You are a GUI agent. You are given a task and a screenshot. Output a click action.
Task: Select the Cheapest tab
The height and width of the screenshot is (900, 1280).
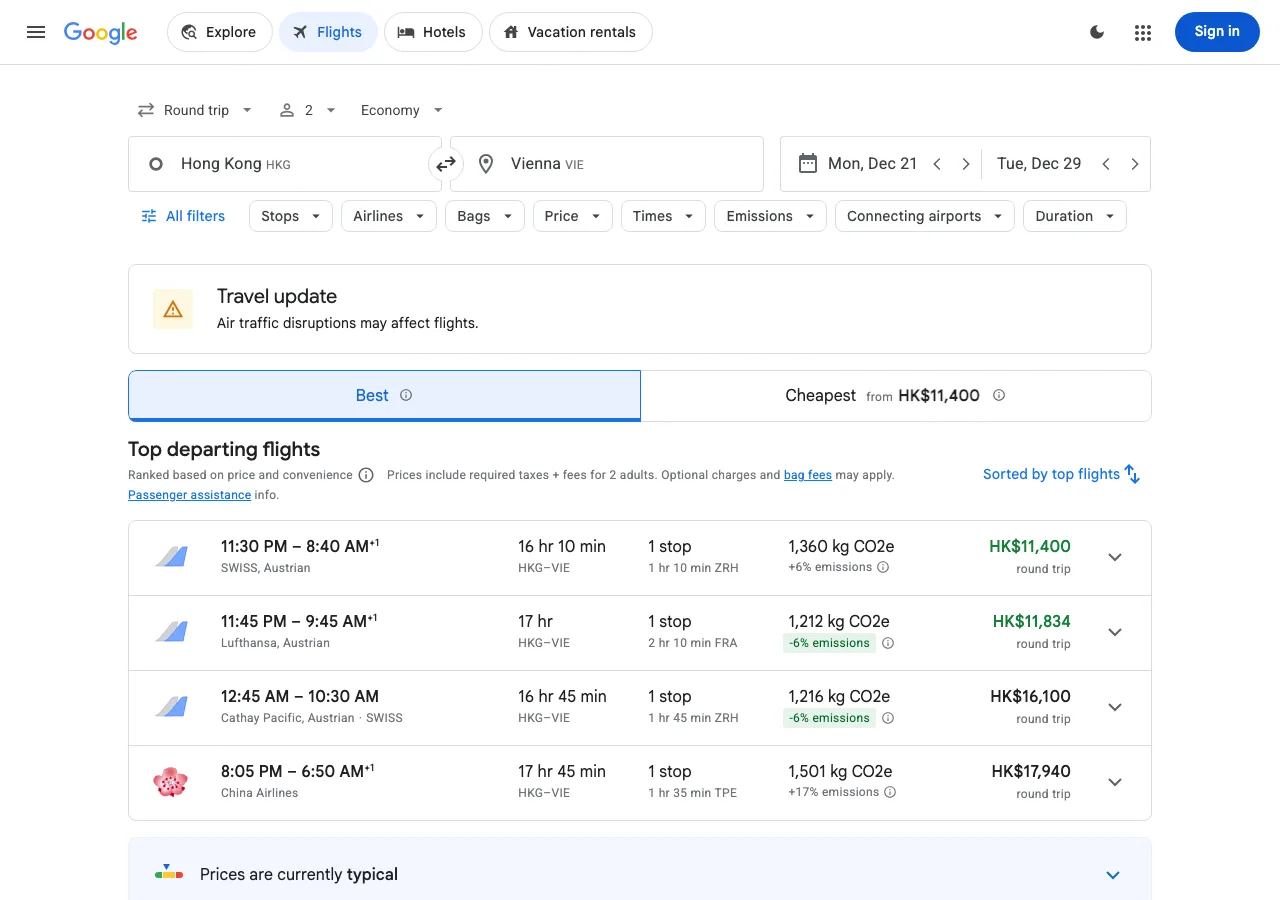pos(896,396)
